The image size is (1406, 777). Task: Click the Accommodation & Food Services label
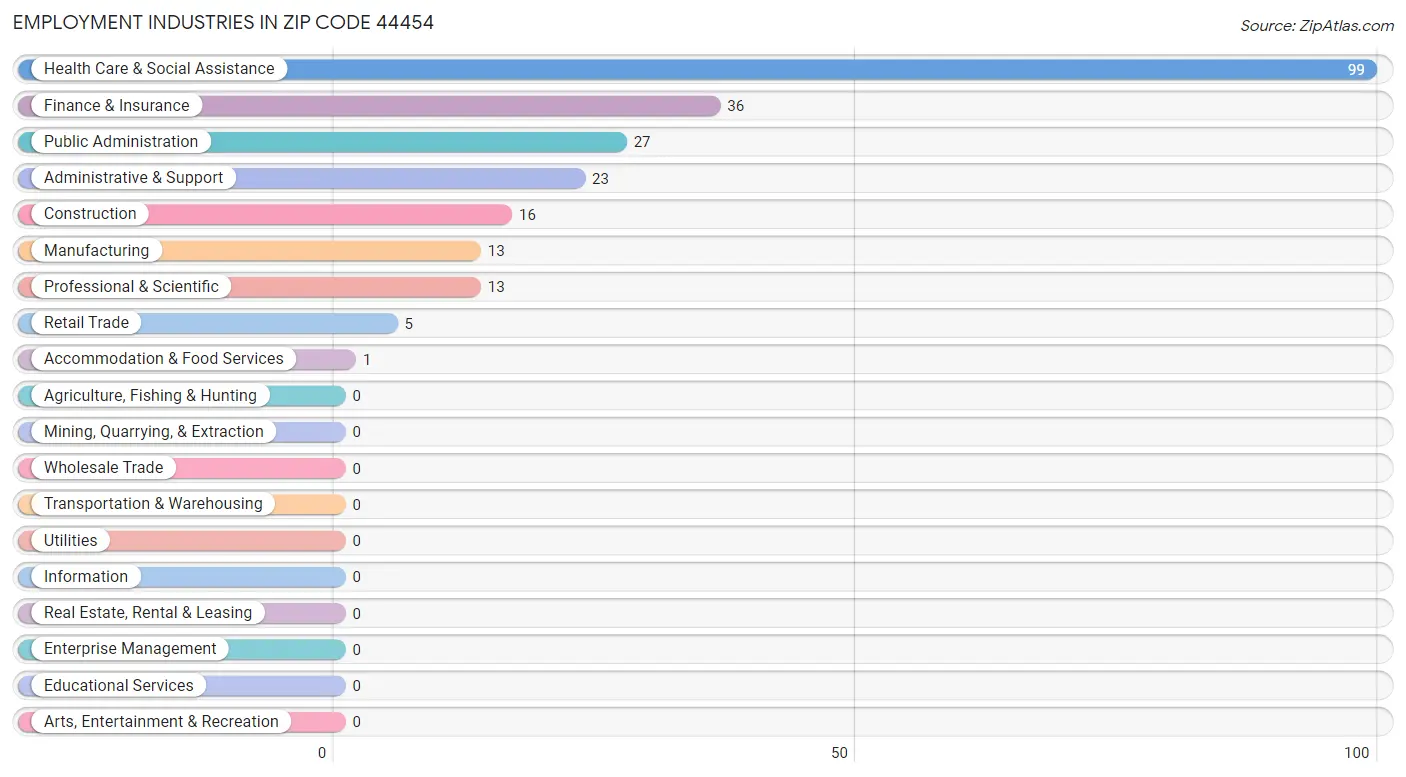click(x=164, y=359)
